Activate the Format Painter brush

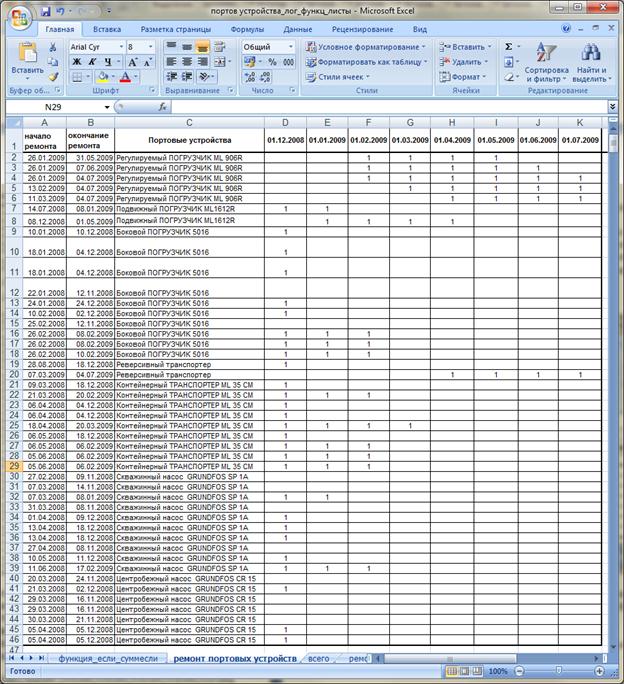click(53, 77)
